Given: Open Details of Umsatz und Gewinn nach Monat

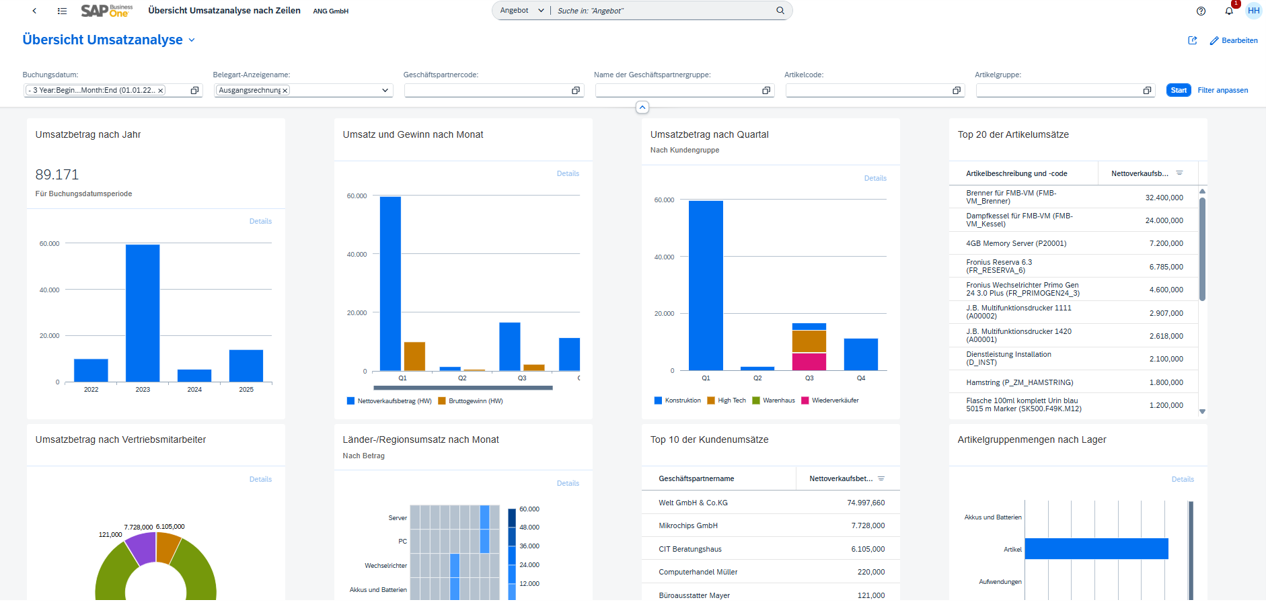Looking at the screenshot, I should (568, 173).
